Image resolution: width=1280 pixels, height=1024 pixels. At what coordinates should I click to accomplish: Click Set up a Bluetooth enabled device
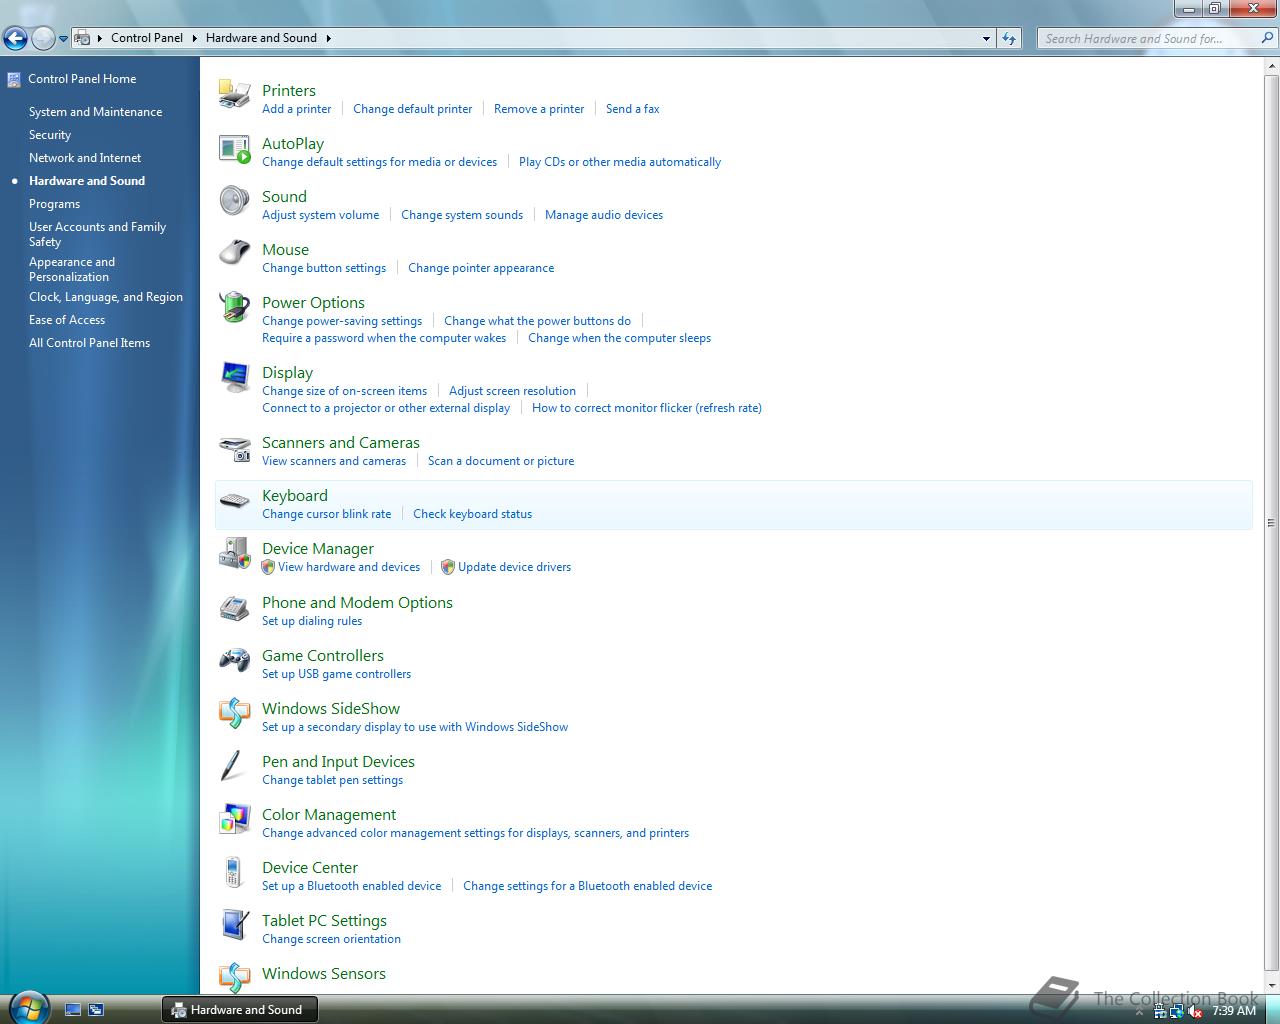point(351,886)
